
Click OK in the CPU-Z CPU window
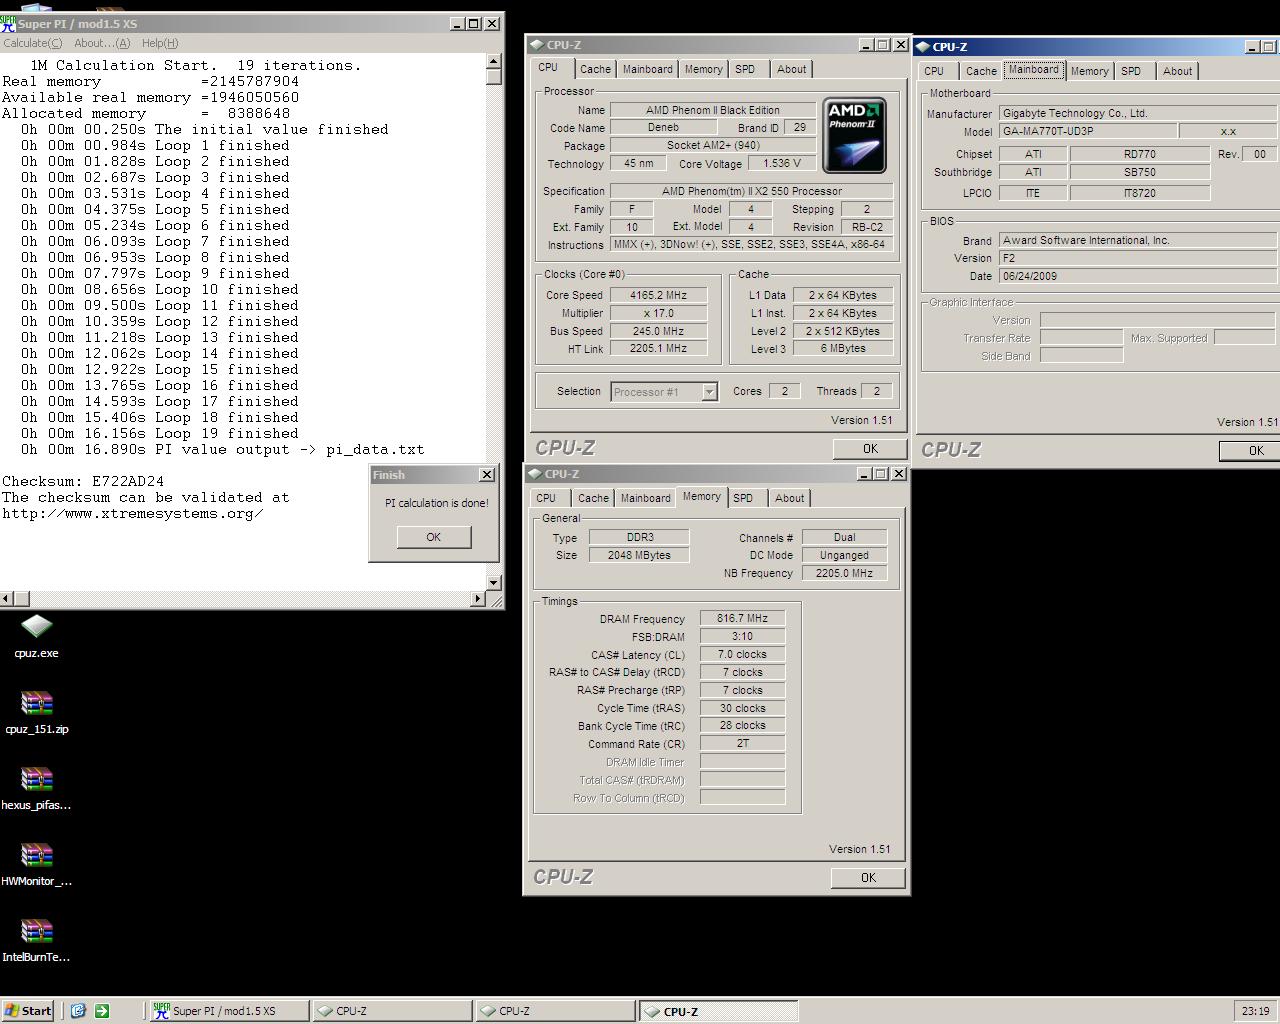pos(870,449)
